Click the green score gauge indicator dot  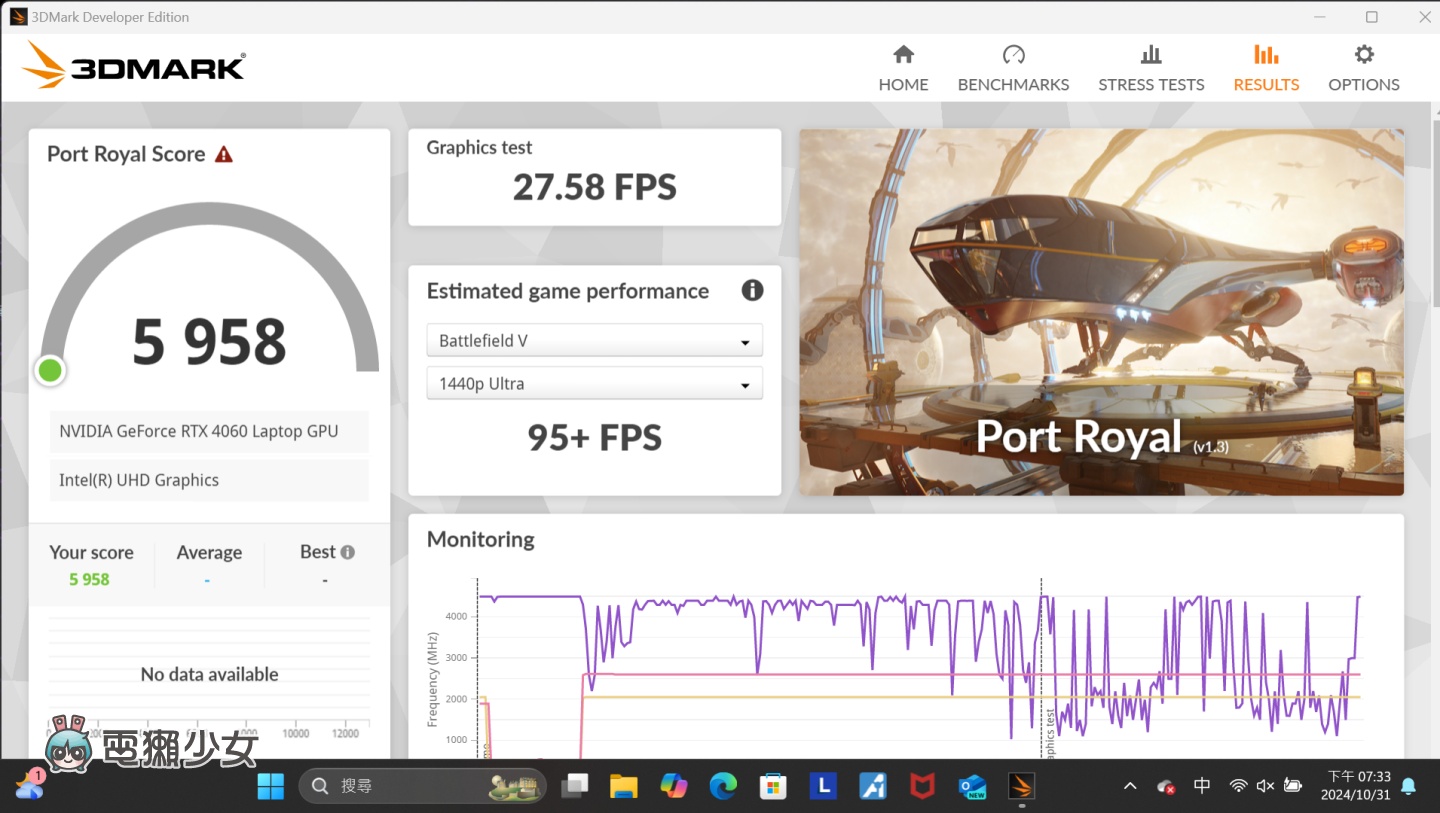50,371
